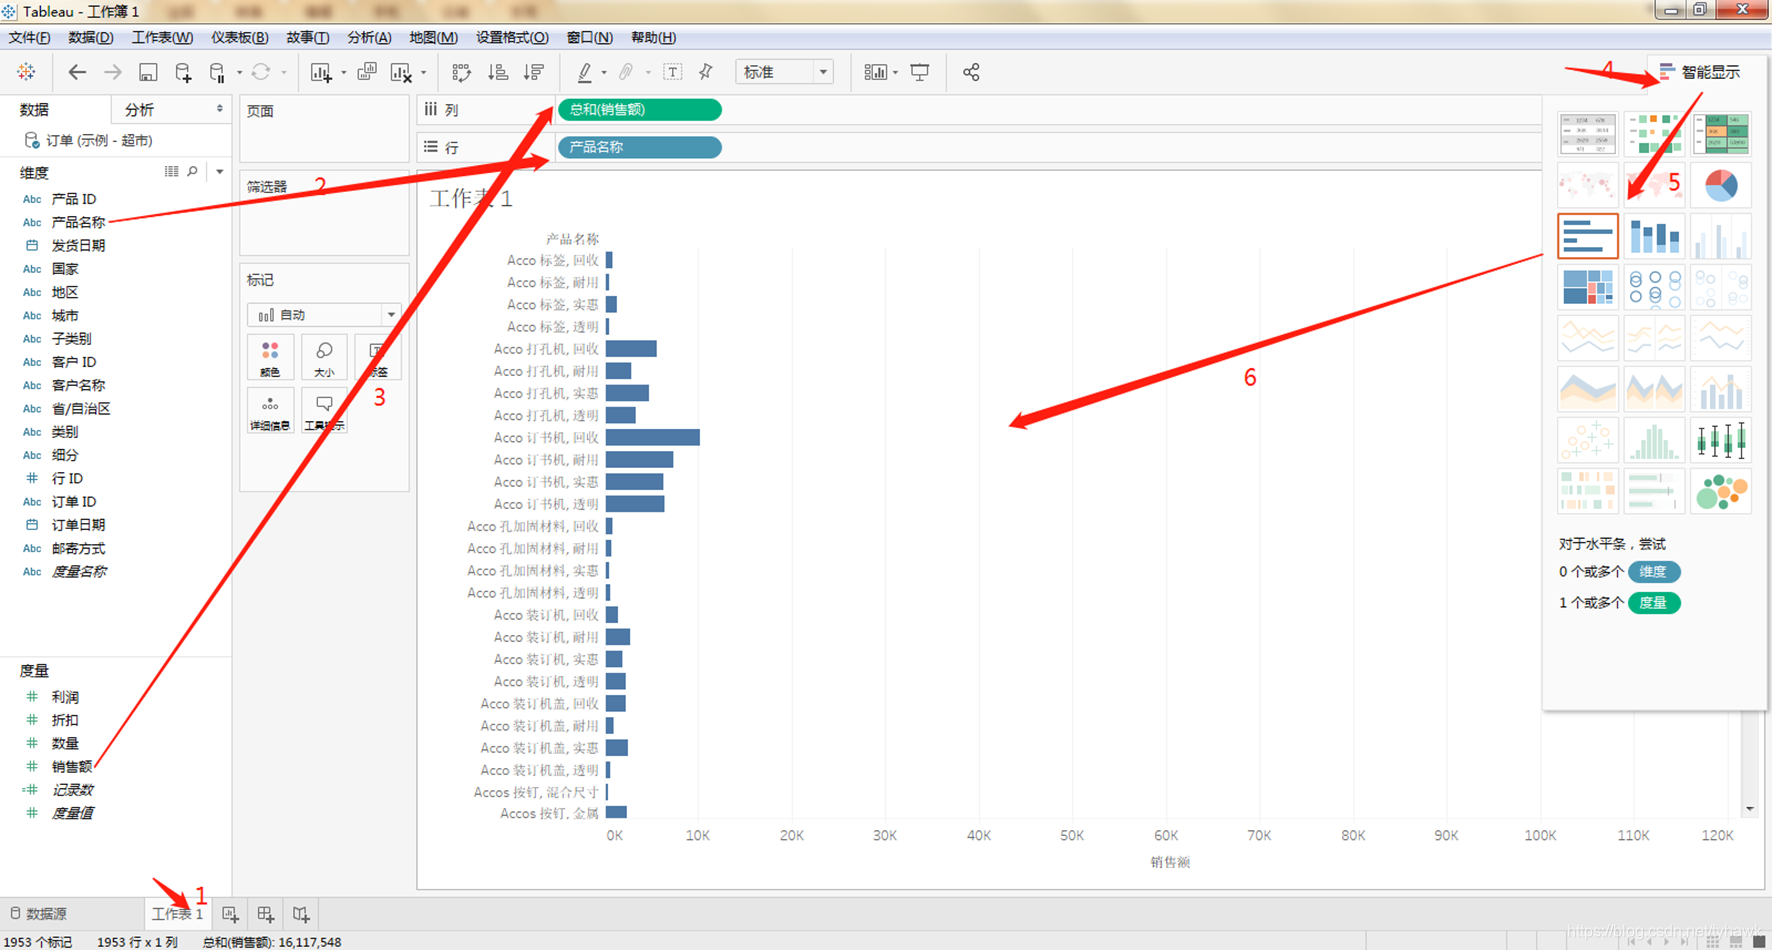Open the Tooltip marks card
Image resolution: width=1772 pixels, height=950 pixels.
[324, 410]
